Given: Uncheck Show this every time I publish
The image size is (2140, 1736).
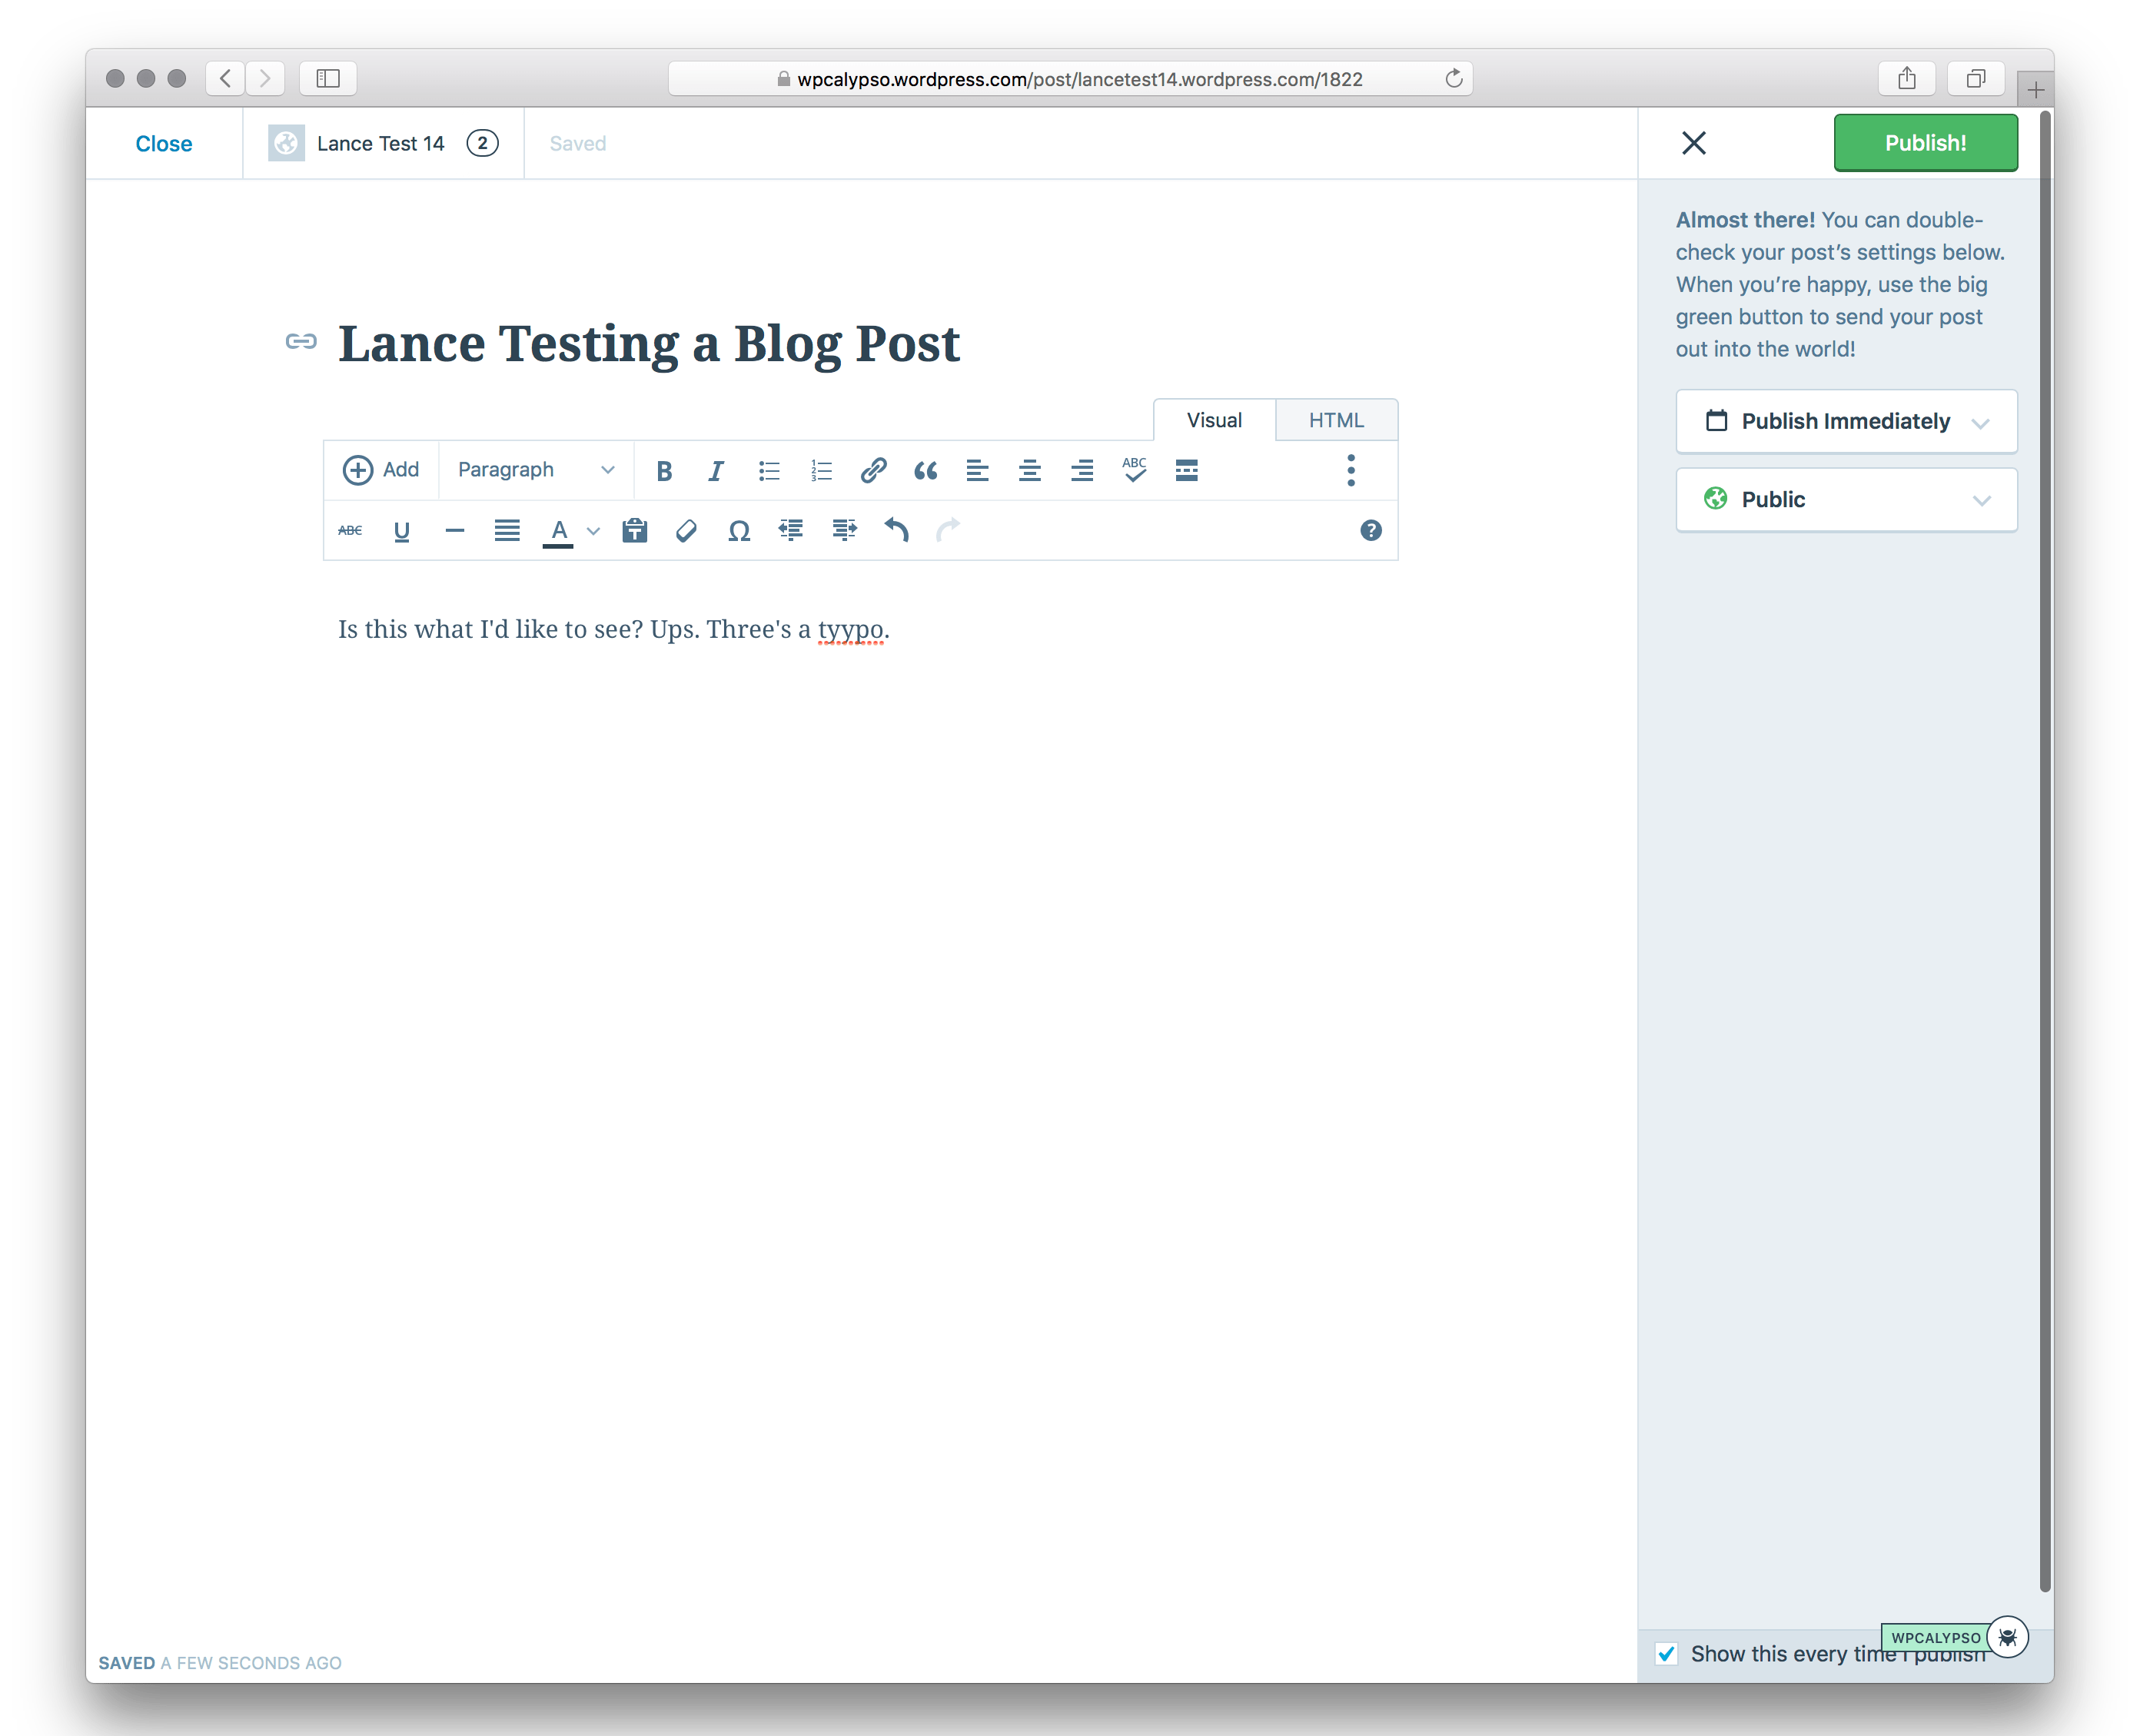Looking at the screenshot, I should [1666, 1655].
